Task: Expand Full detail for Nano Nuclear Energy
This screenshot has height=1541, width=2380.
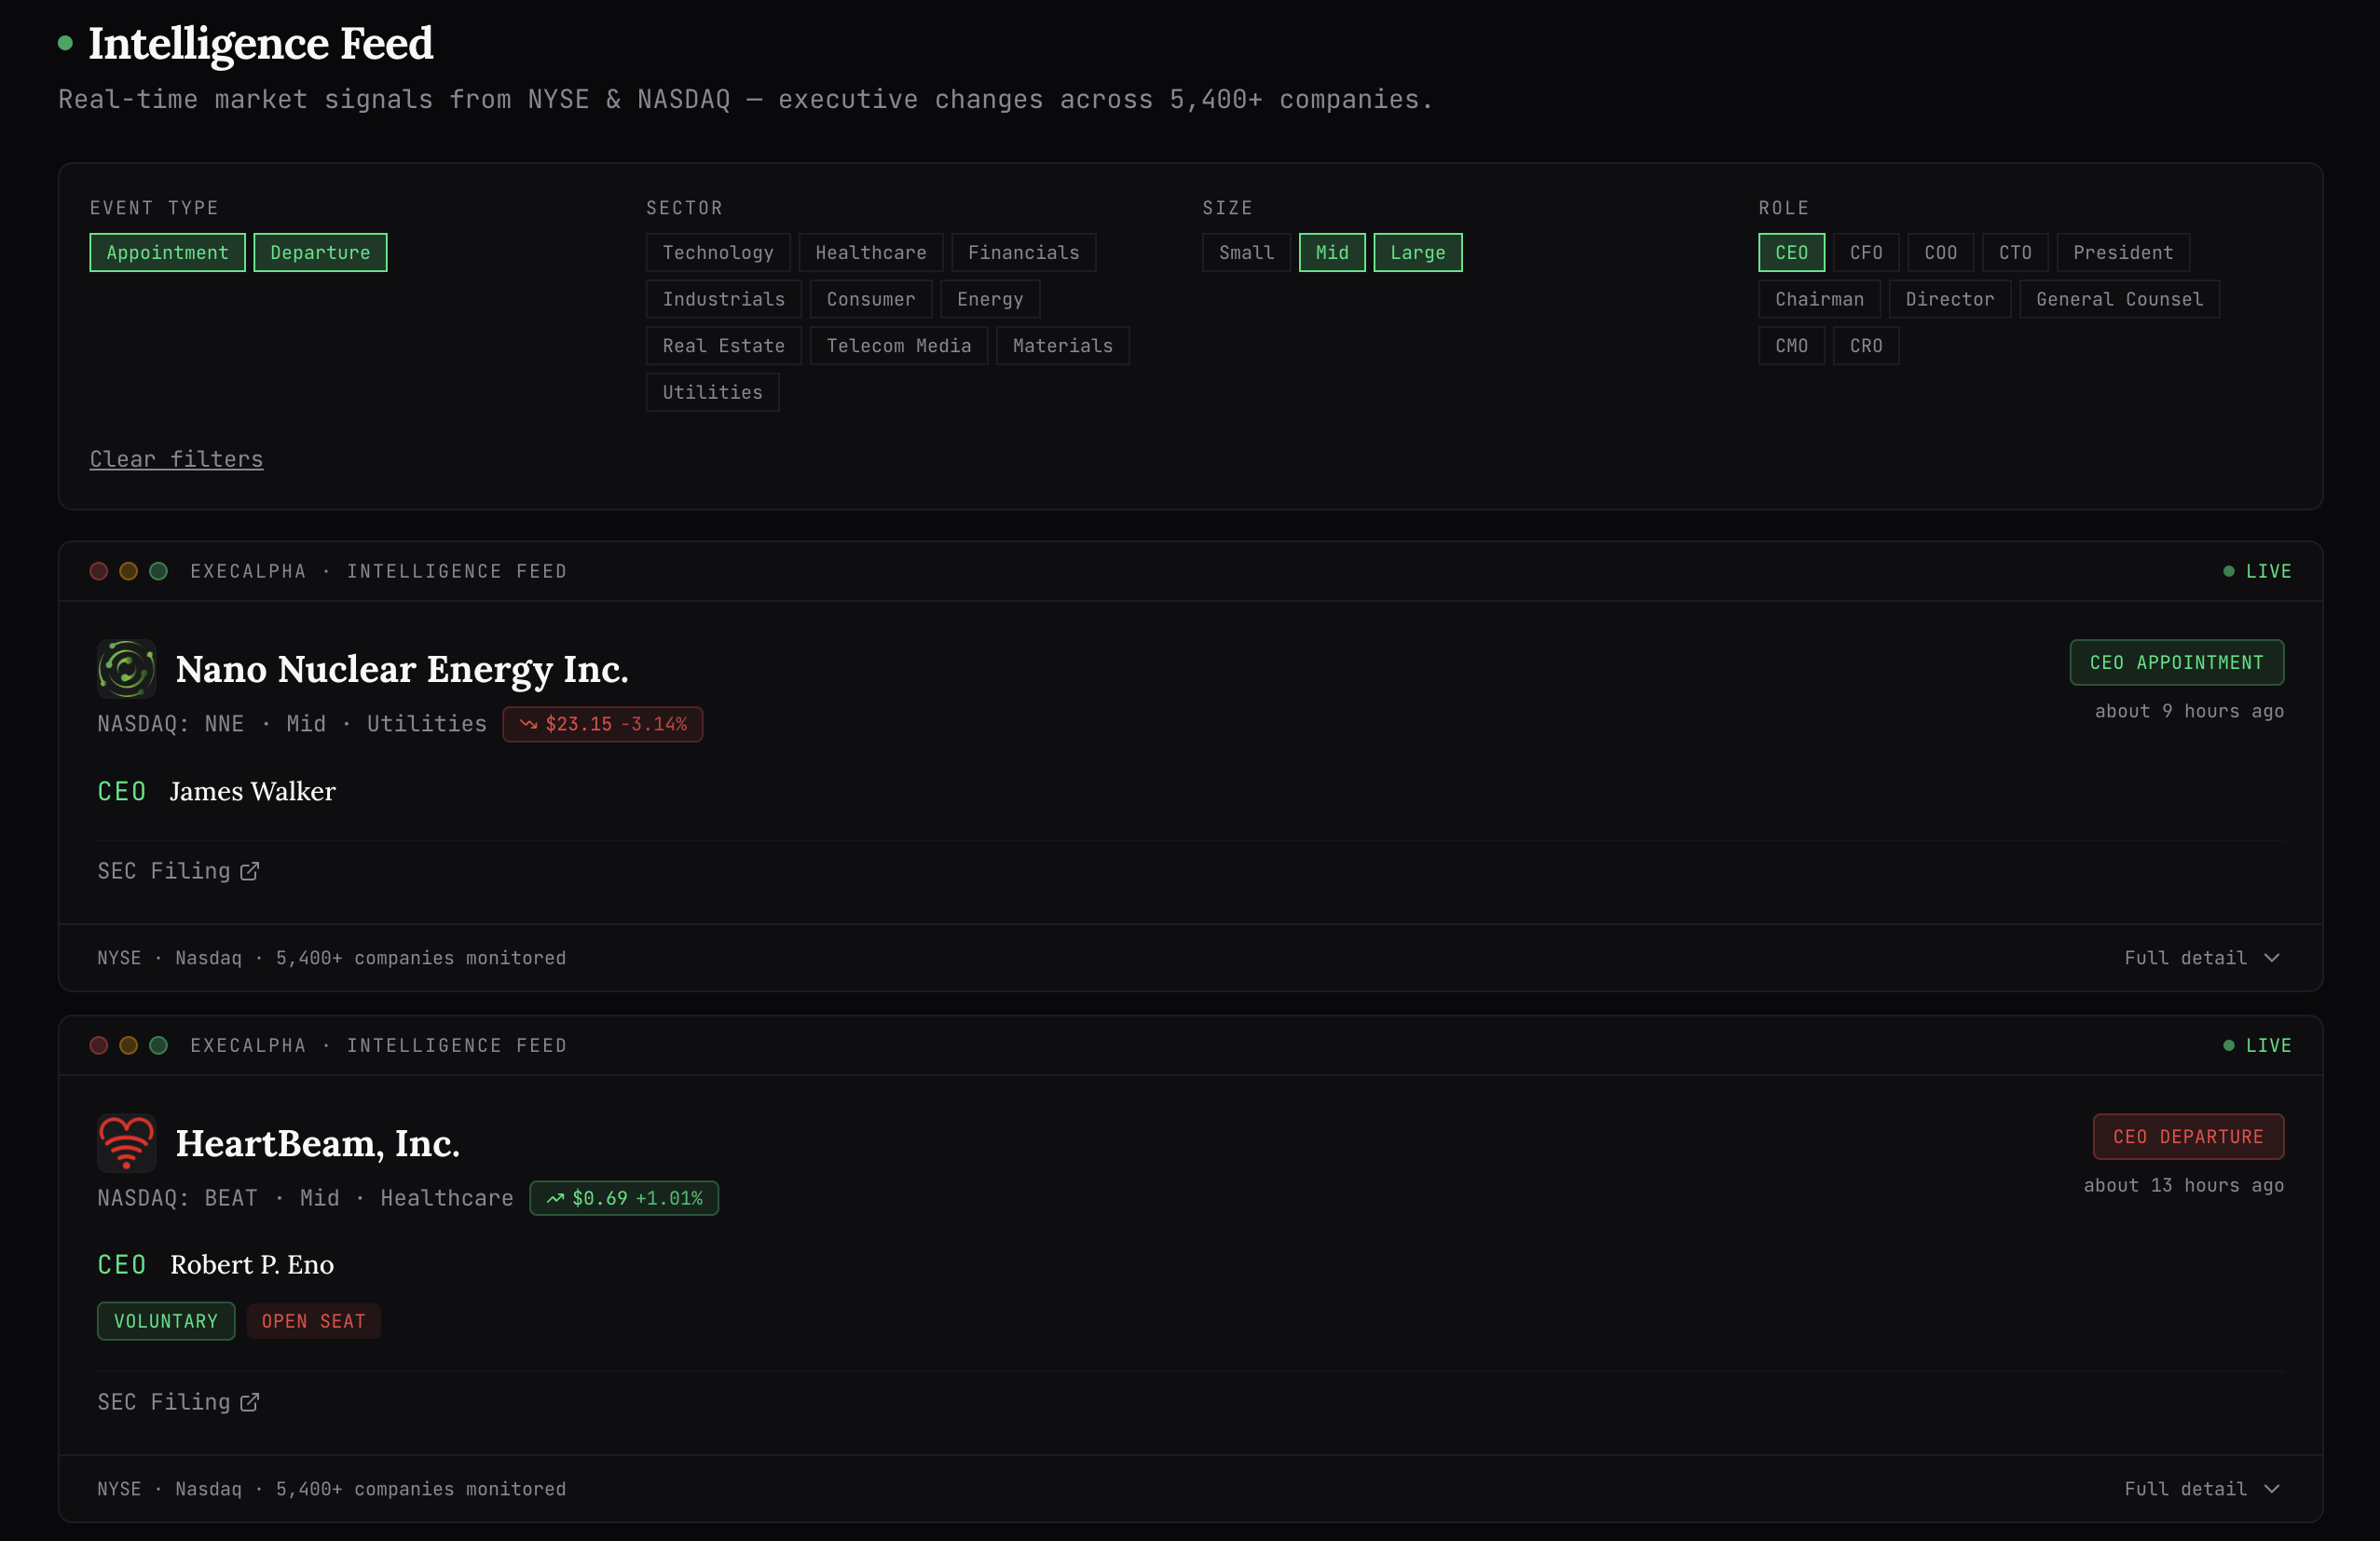Action: point(2202,958)
